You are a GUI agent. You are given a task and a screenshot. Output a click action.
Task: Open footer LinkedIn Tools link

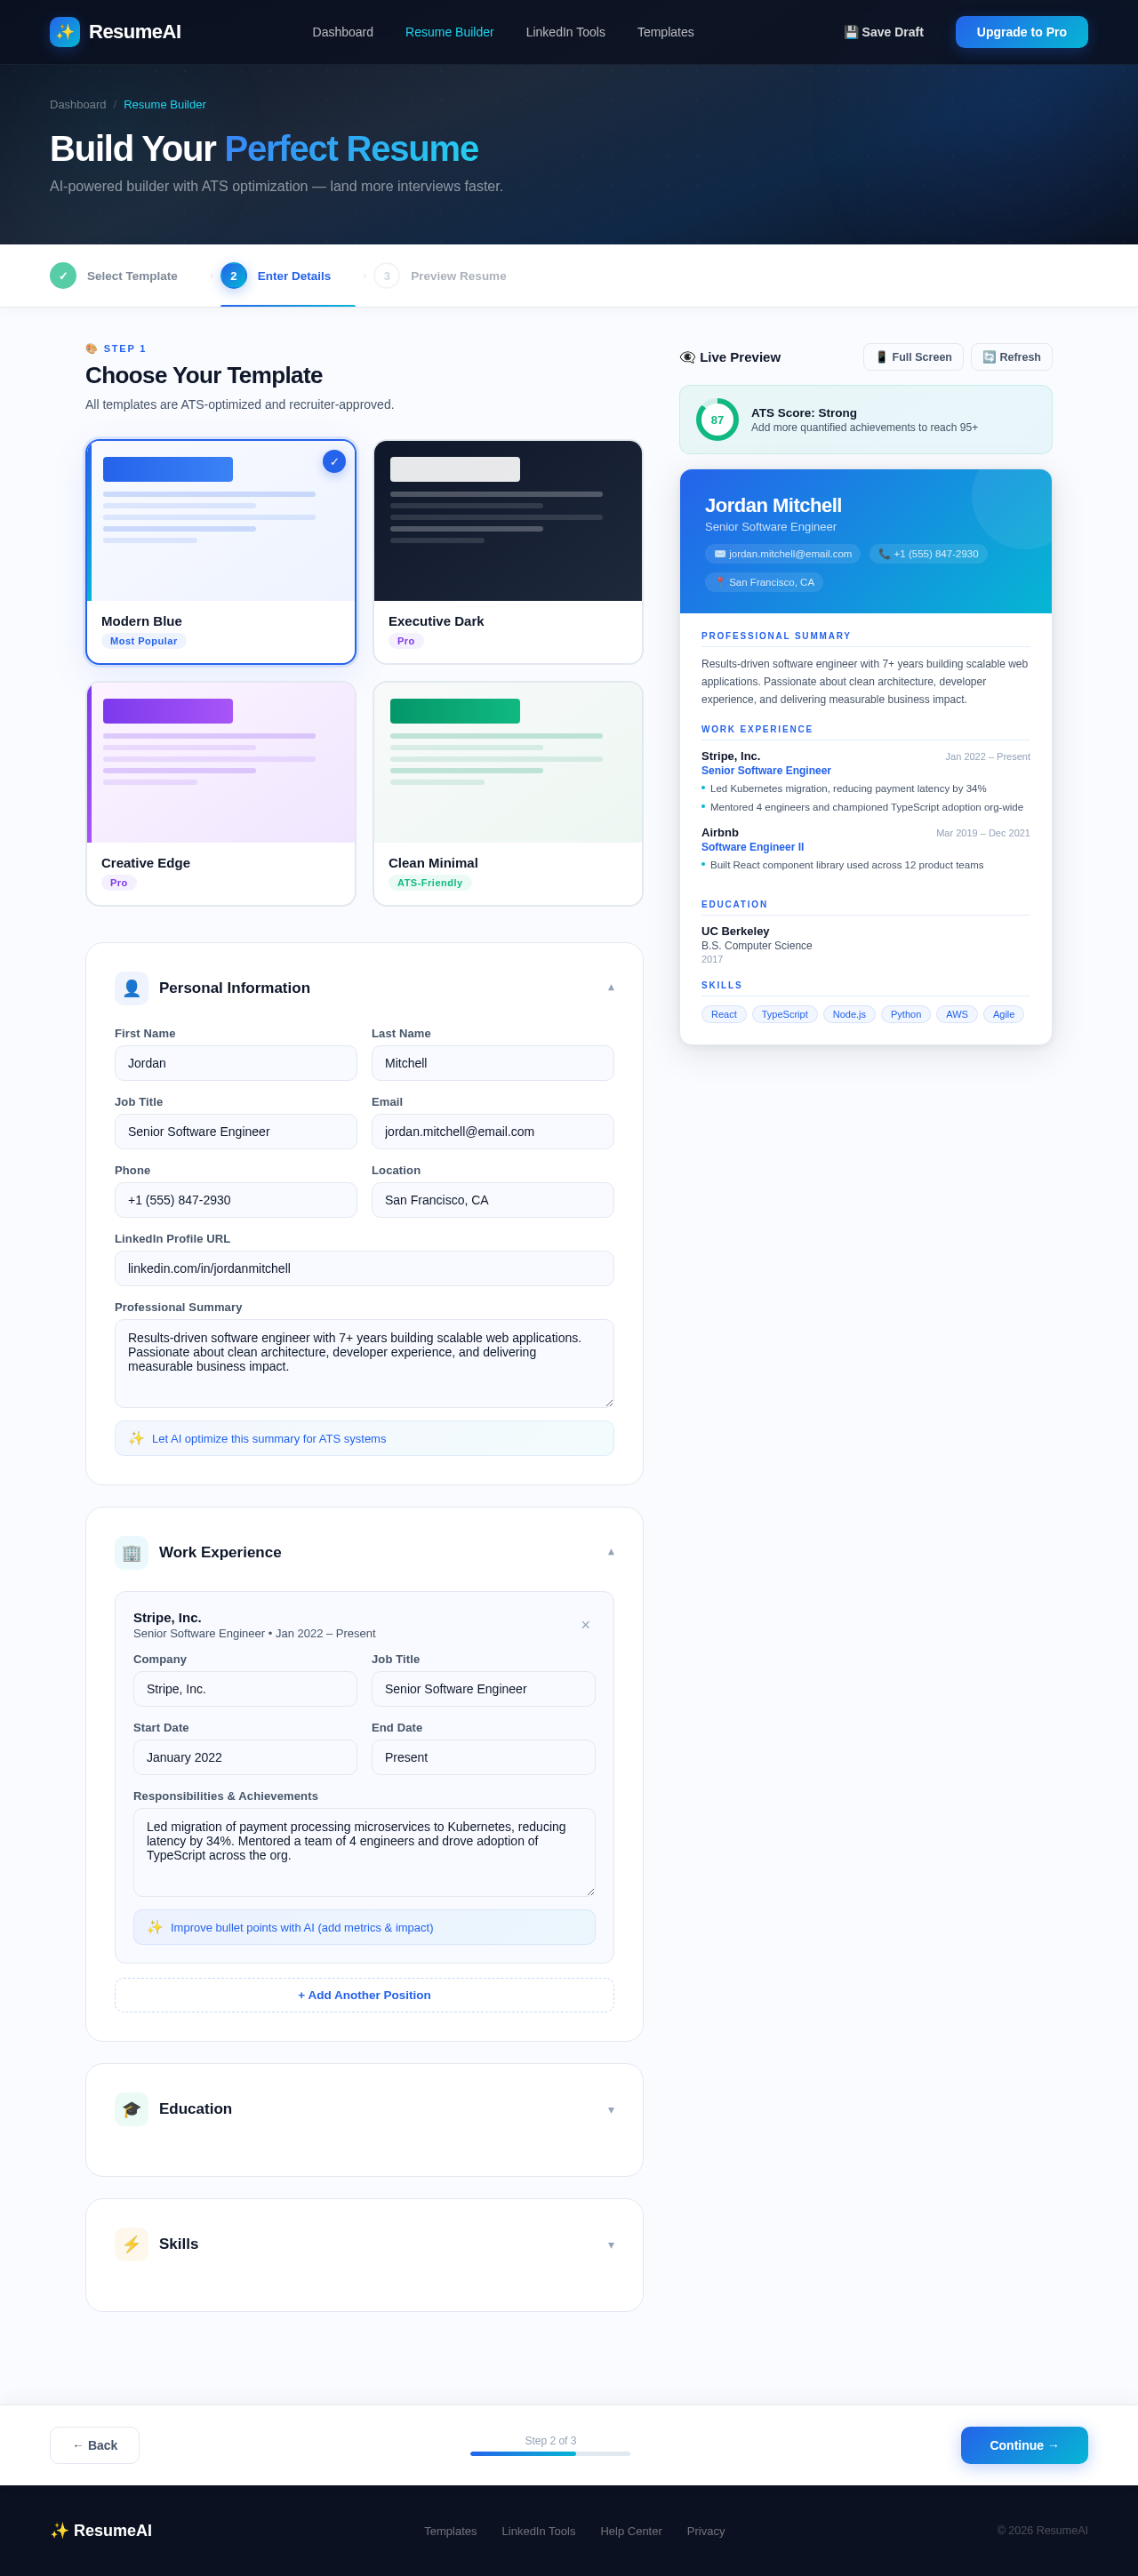[538, 2531]
